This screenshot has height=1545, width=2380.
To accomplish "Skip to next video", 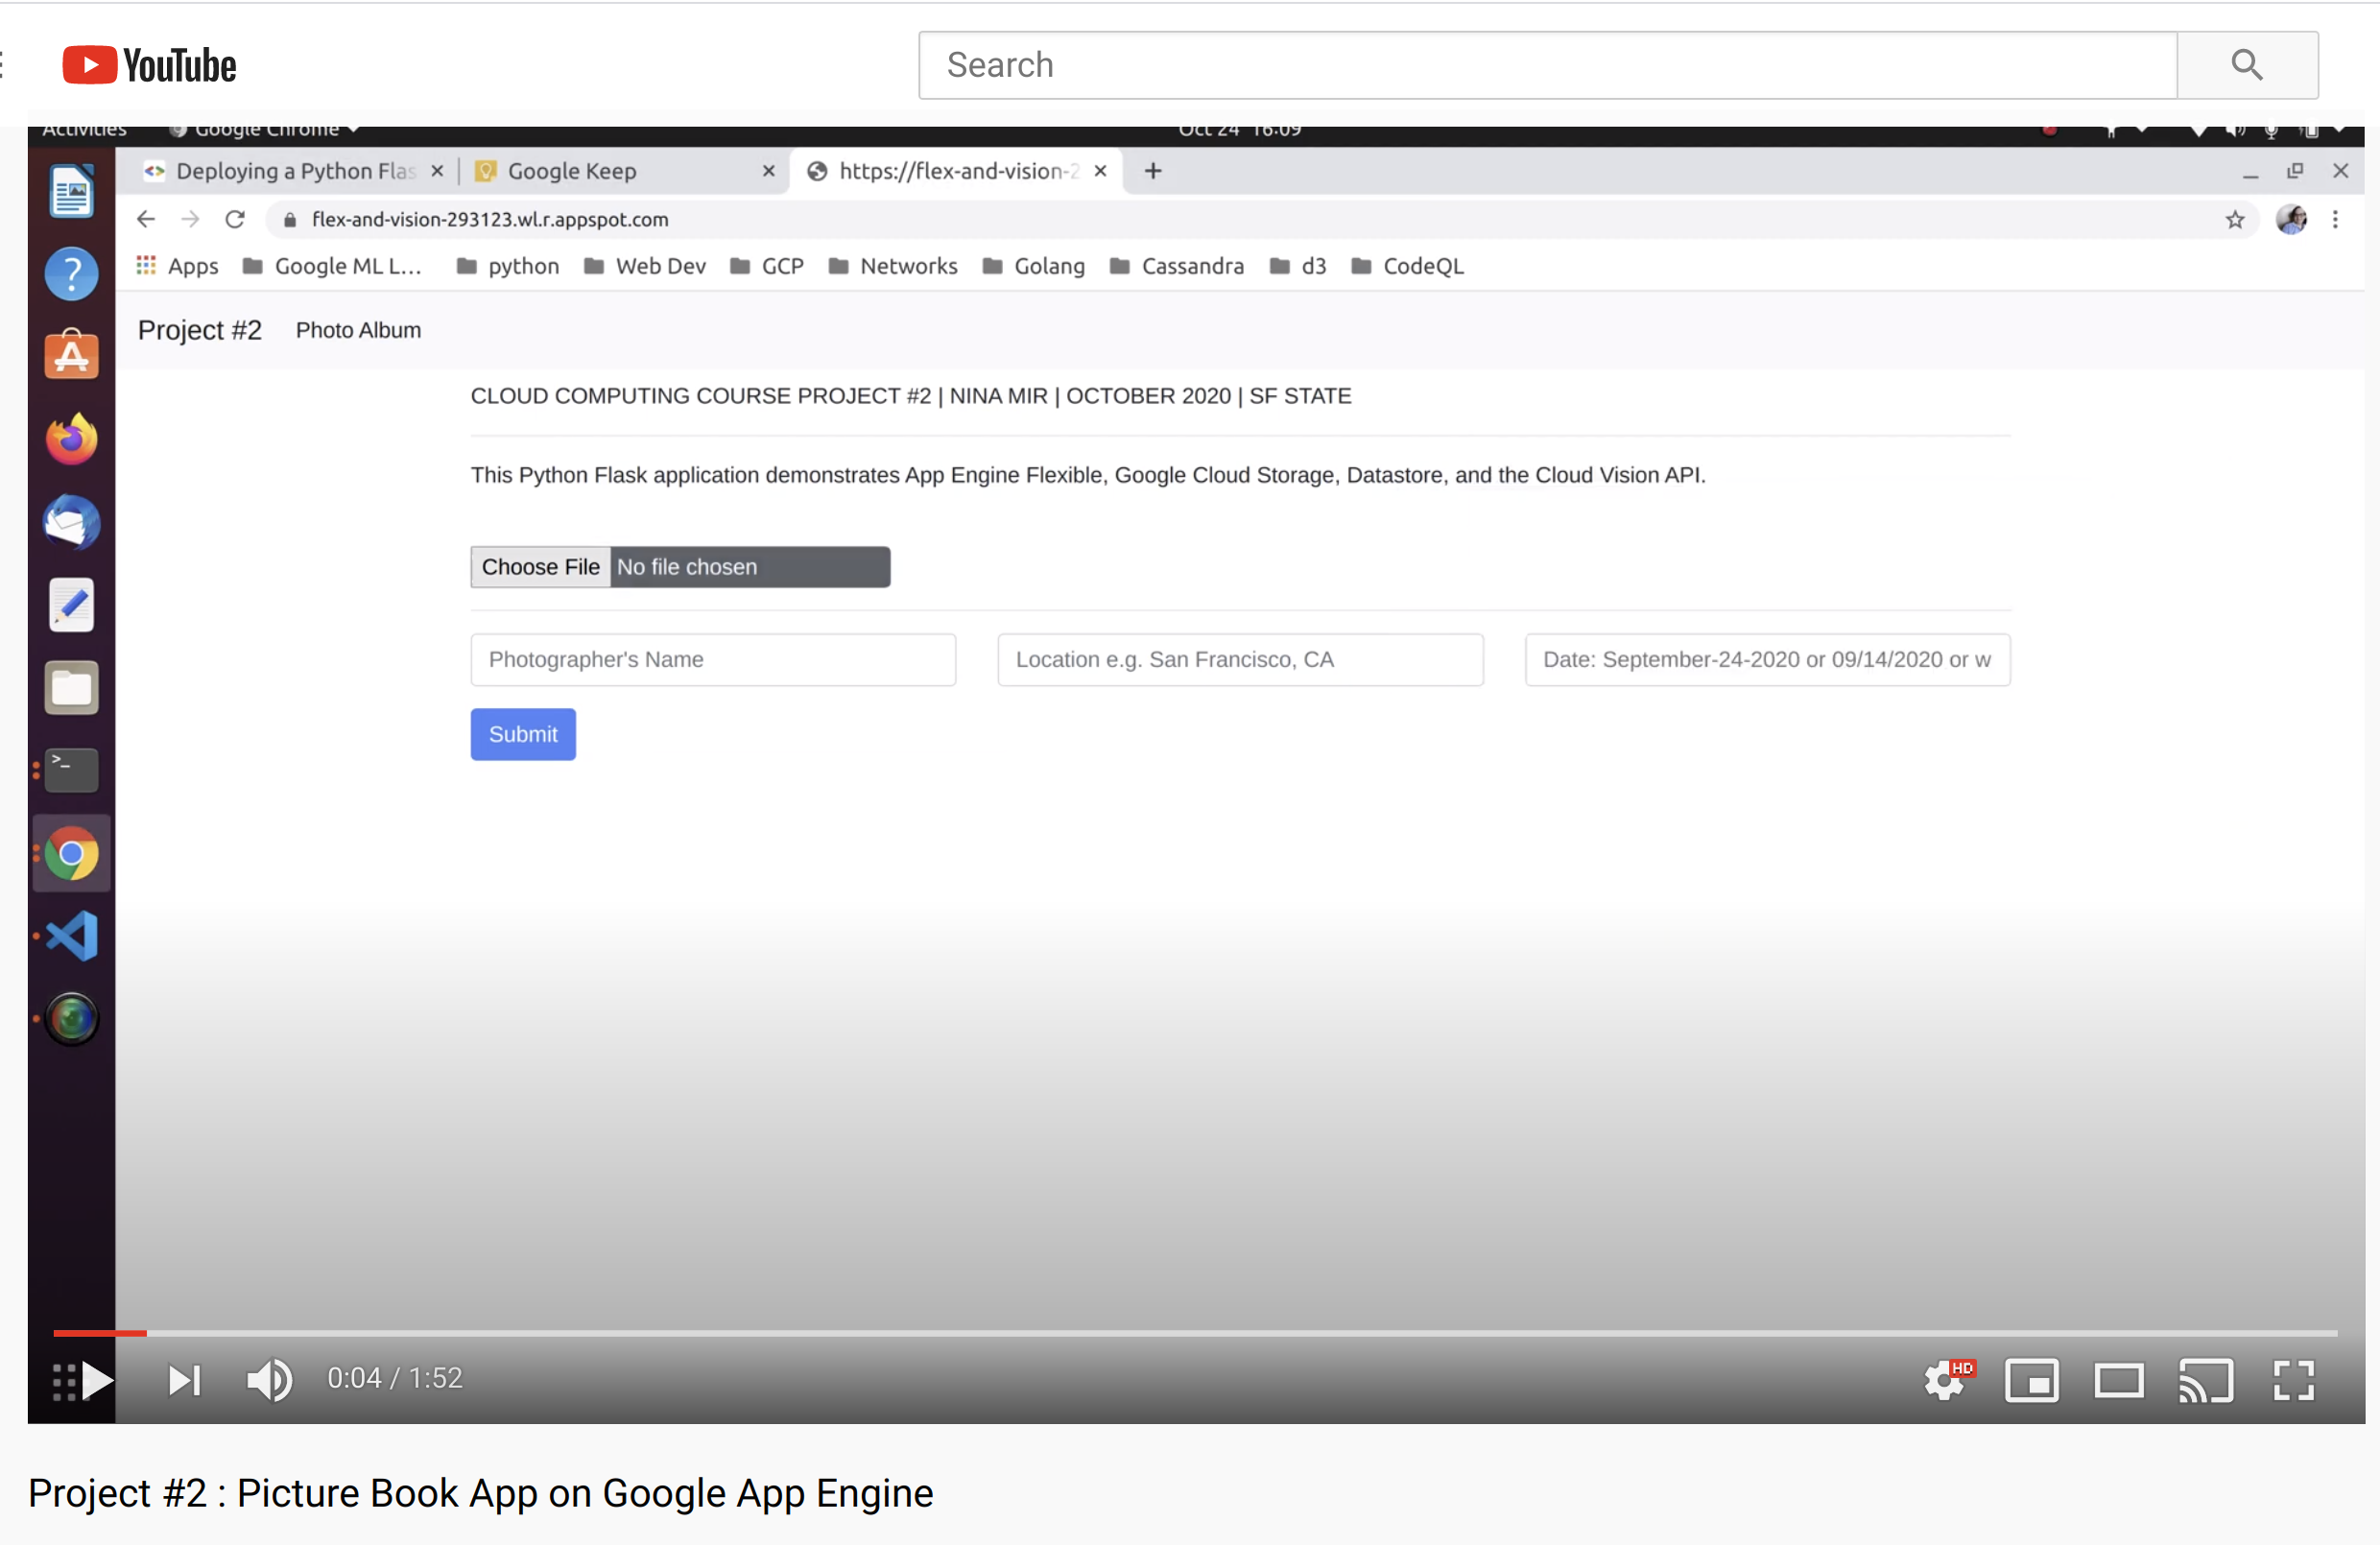I will tap(184, 1381).
